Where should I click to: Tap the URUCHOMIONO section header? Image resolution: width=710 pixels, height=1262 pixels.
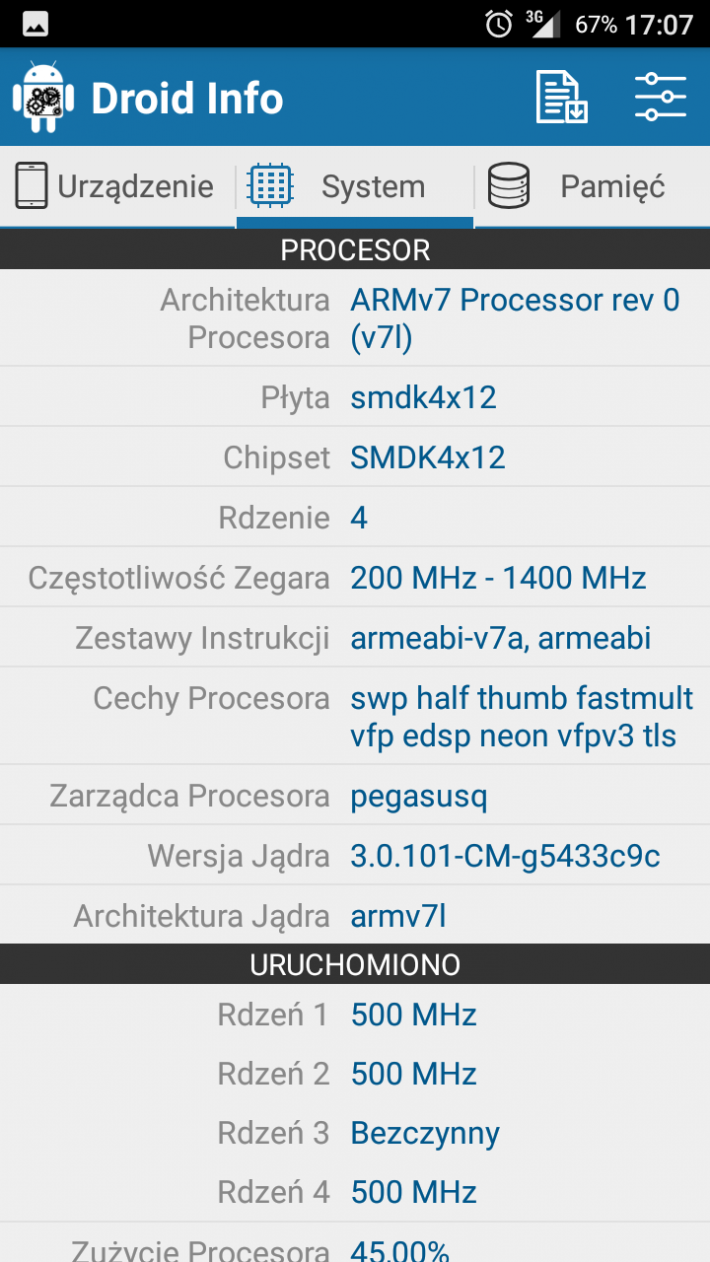(x=355, y=964)
